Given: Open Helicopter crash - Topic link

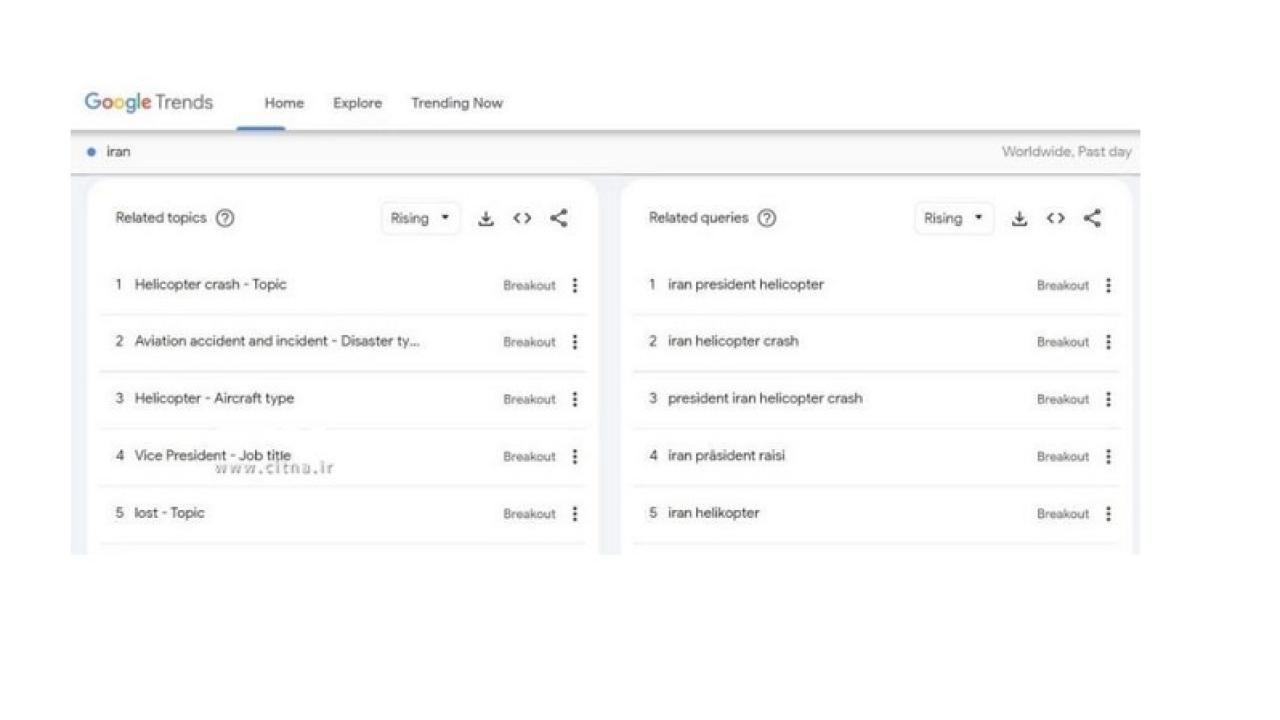Looking at the screenshot, I should coord(211,284).
